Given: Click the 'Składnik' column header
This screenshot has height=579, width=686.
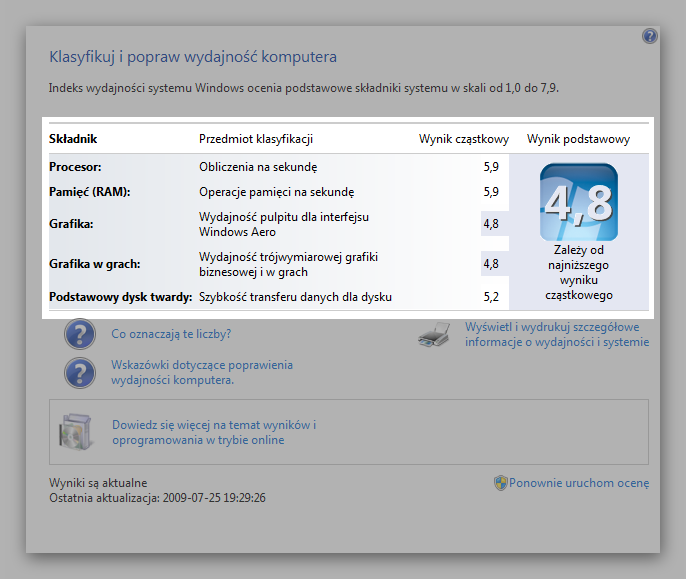Looking at the screenshot, I should point(73,139).
